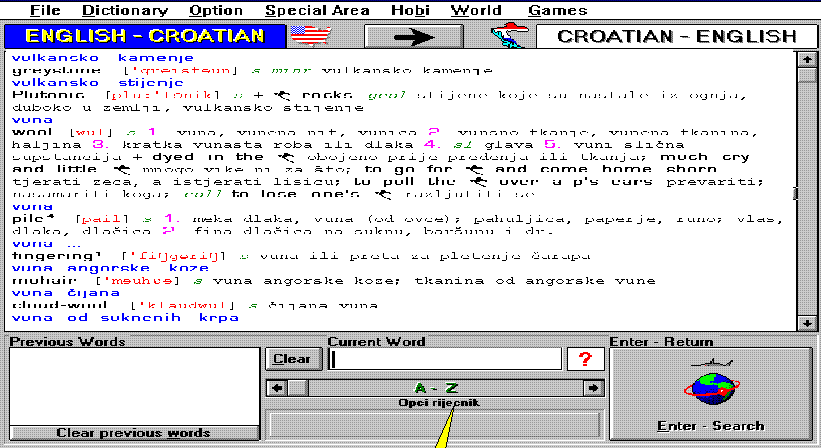Expand the Option menu
Image resolution: width=821 pixels, height=448 pixels.
click(x=216, y=11)
